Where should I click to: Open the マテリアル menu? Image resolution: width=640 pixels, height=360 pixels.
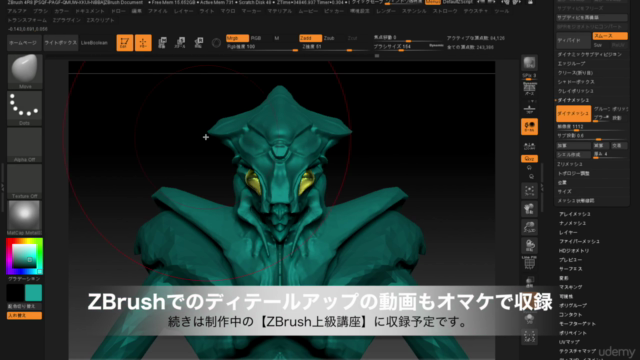[x=280, y=11]
